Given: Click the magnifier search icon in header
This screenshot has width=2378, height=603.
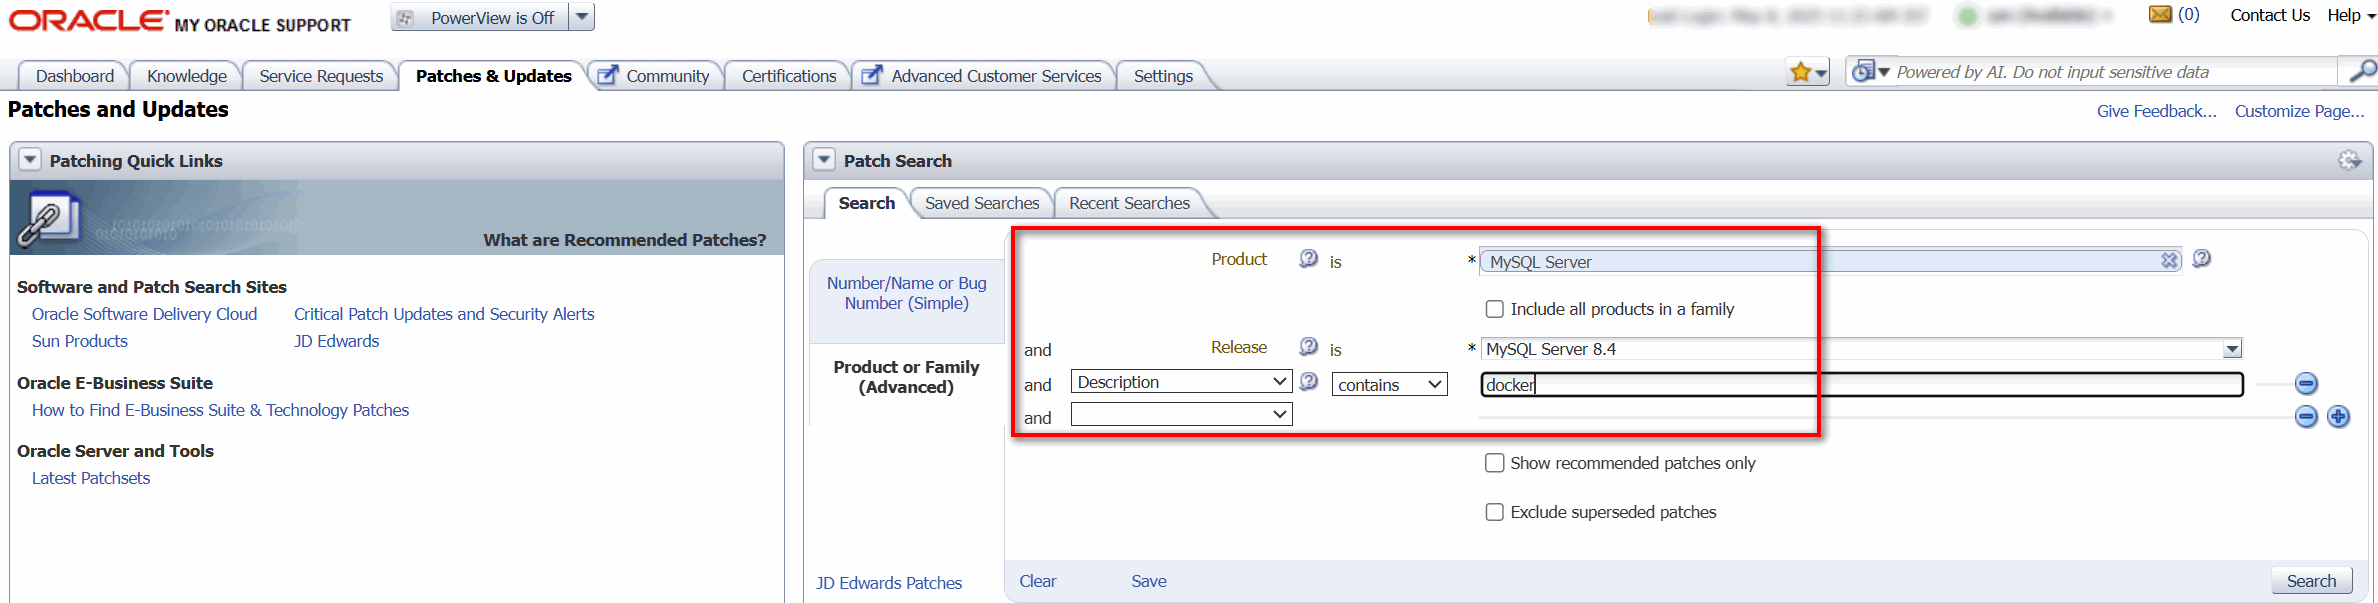Looking at the screenshot, I should 2362,71.
